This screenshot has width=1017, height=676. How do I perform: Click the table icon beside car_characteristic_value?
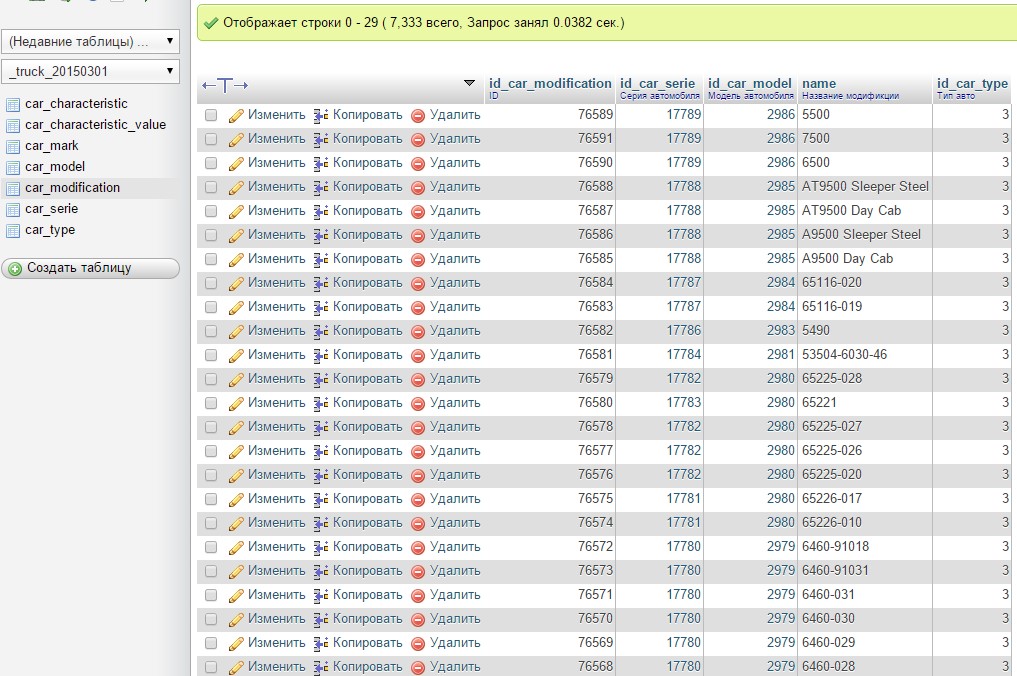[13, 125]
